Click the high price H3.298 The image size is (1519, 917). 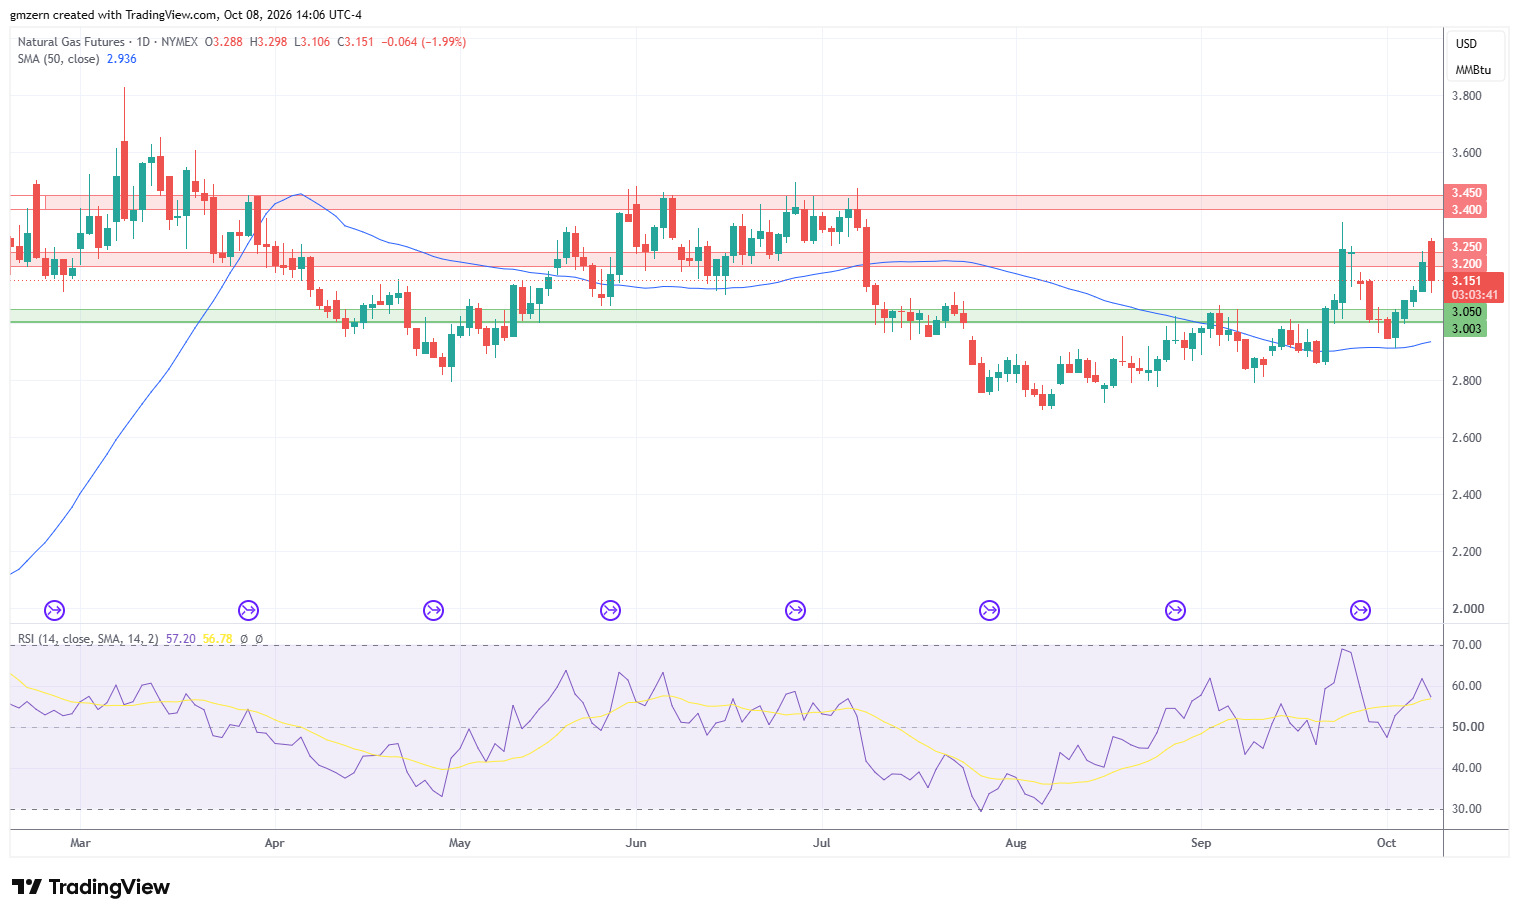click(269, 42)
